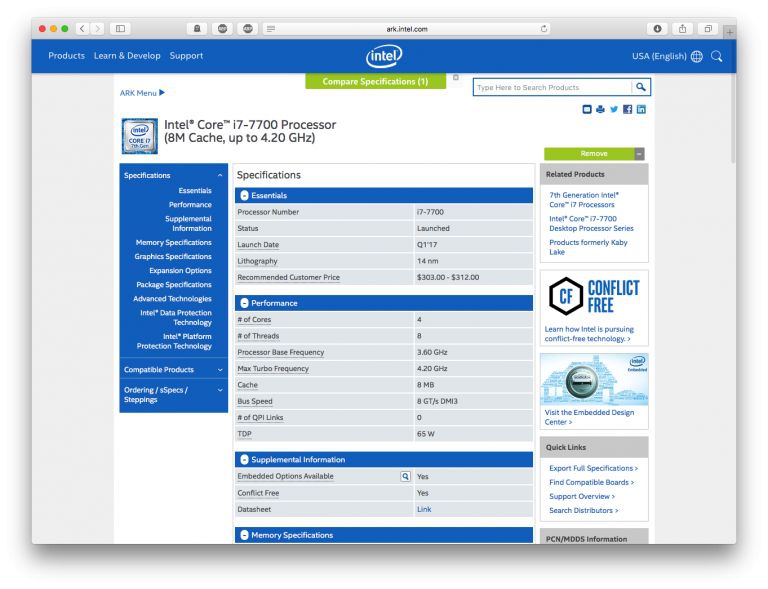Image resolution: width=768 pixels, height=589 pixels.
Task: Click Export Full Specifications link
Action: click(x=594, y=468)
